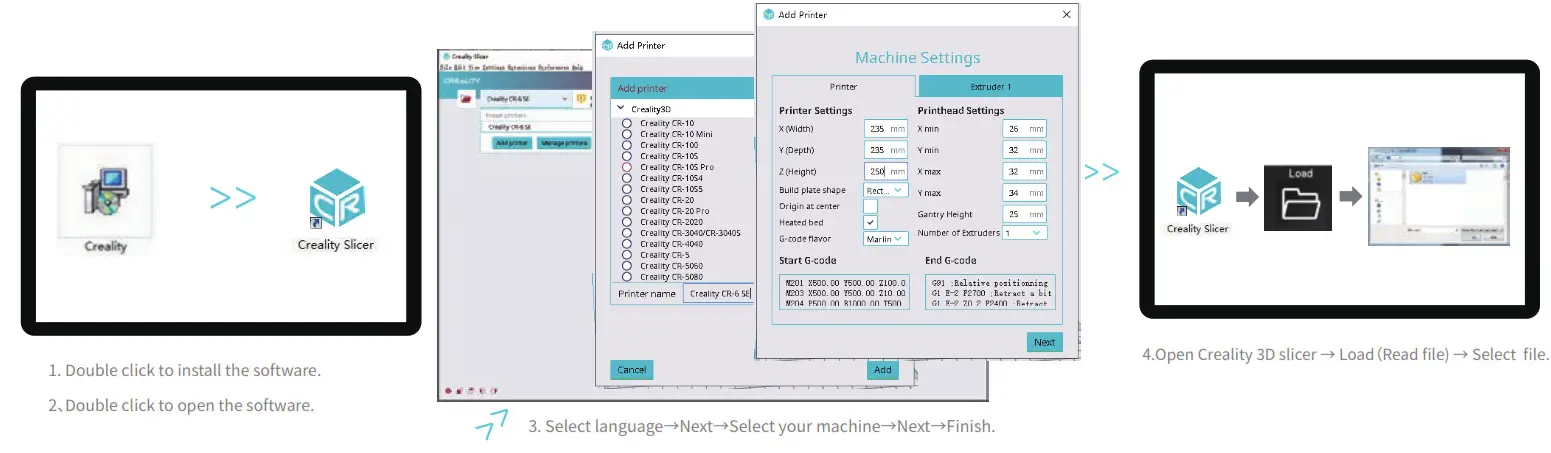Click inside the Start G-code text box
The image size is (1551, 453).
pyautogui.click(x=844, y=290)
